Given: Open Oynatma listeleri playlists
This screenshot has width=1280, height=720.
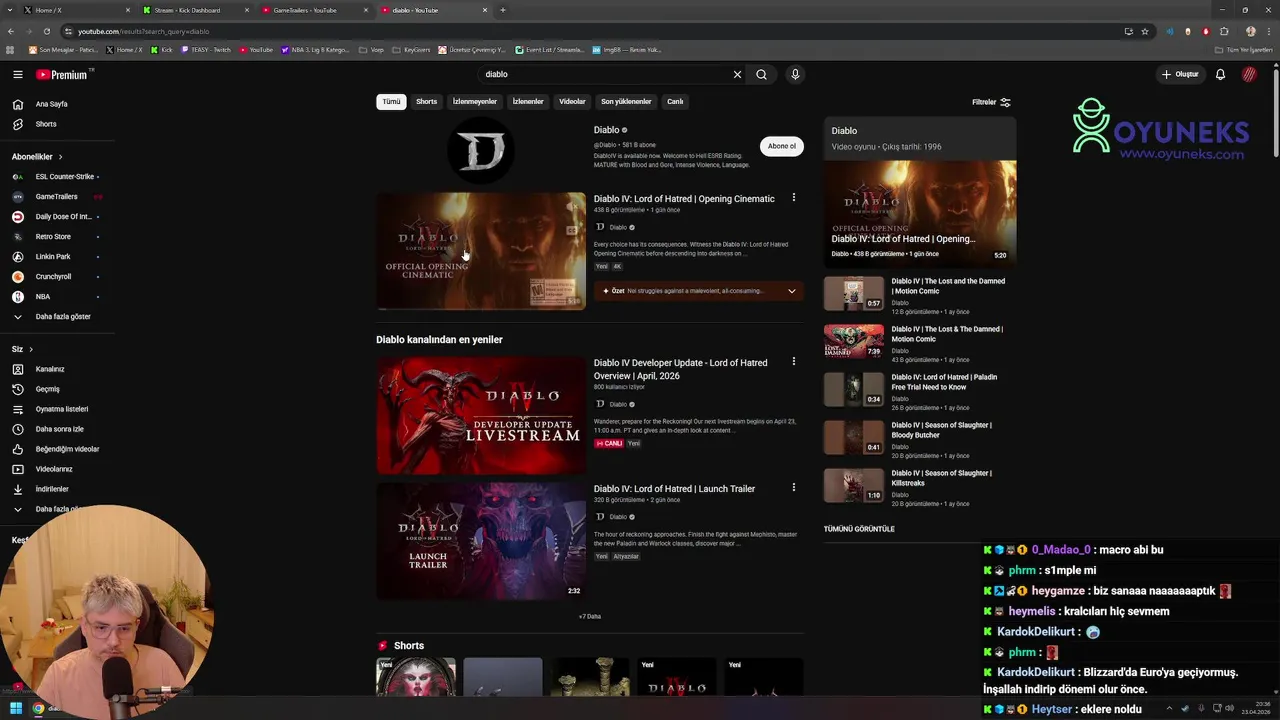Looking at the screenshot, I should coord(62,409).
